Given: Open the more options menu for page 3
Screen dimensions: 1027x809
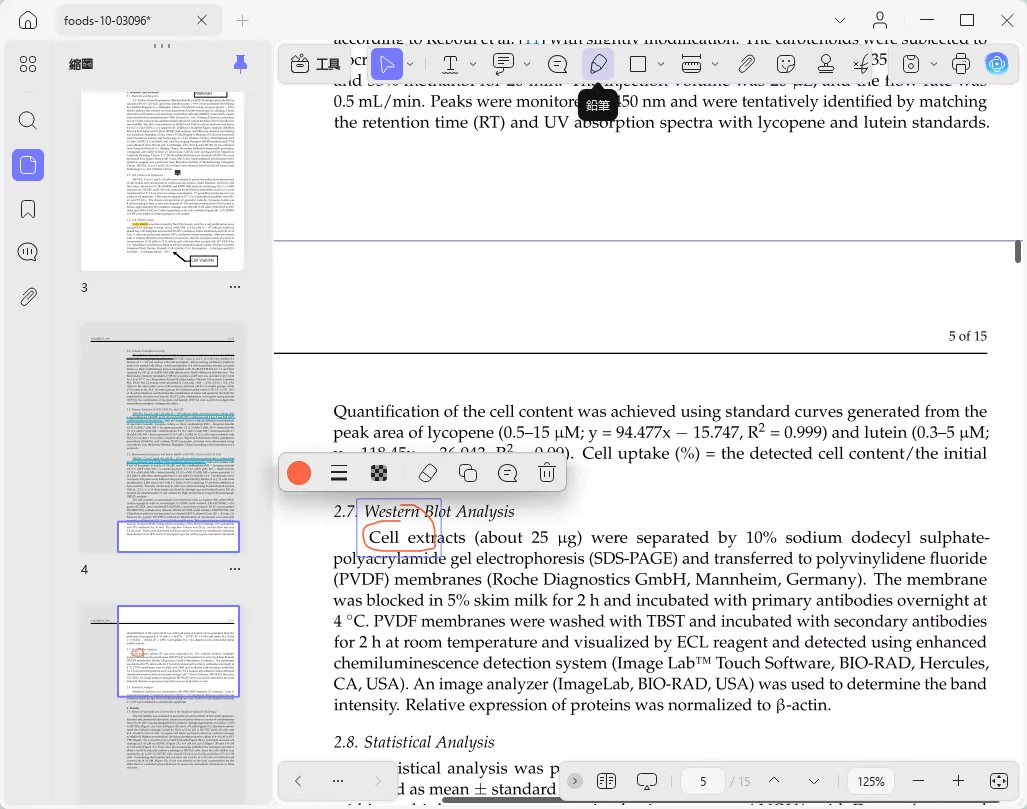Looking at the screenshot, I should pos(235,287).
